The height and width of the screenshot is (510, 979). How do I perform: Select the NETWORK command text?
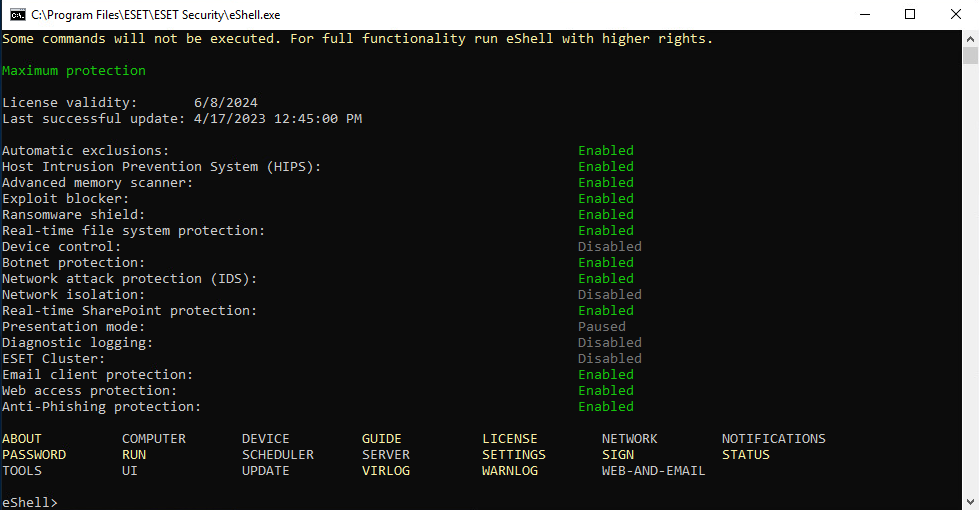[629, 439]
